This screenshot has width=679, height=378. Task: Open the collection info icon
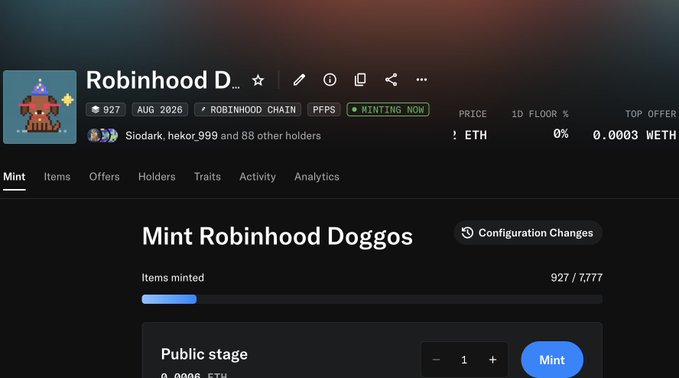tap(330, 80)
